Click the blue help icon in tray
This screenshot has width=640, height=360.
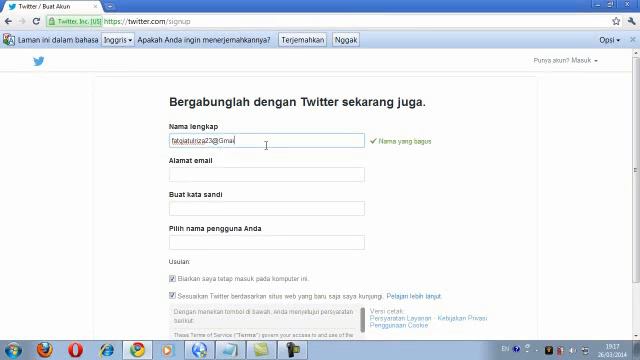pos(516,349)
